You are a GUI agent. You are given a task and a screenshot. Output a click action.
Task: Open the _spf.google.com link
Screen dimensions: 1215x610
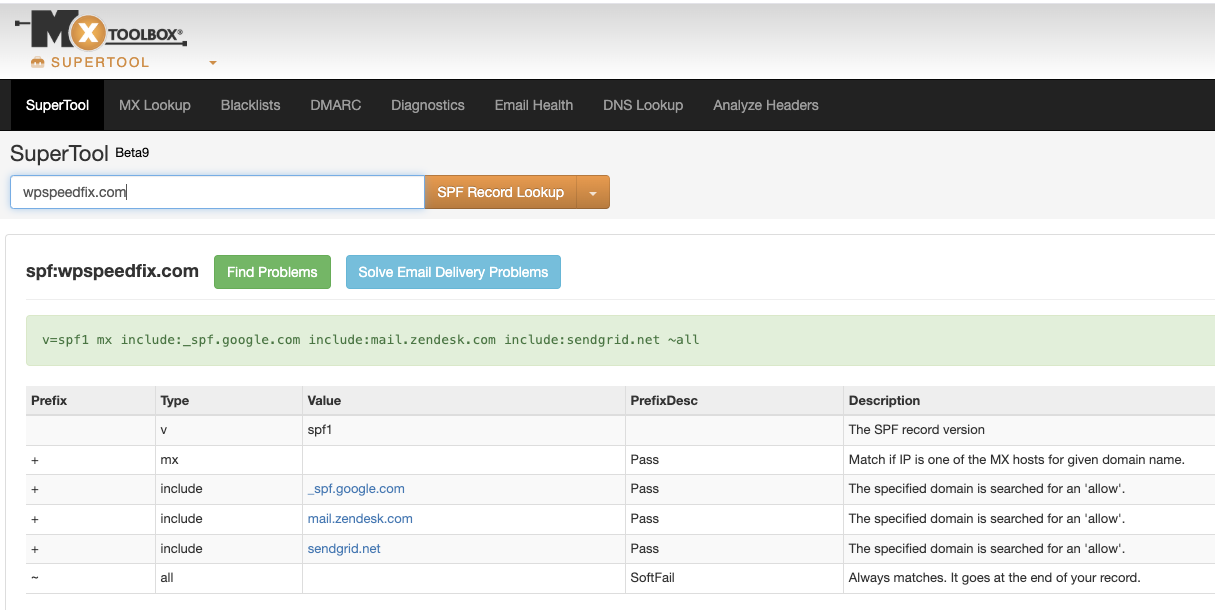[356, 489]
